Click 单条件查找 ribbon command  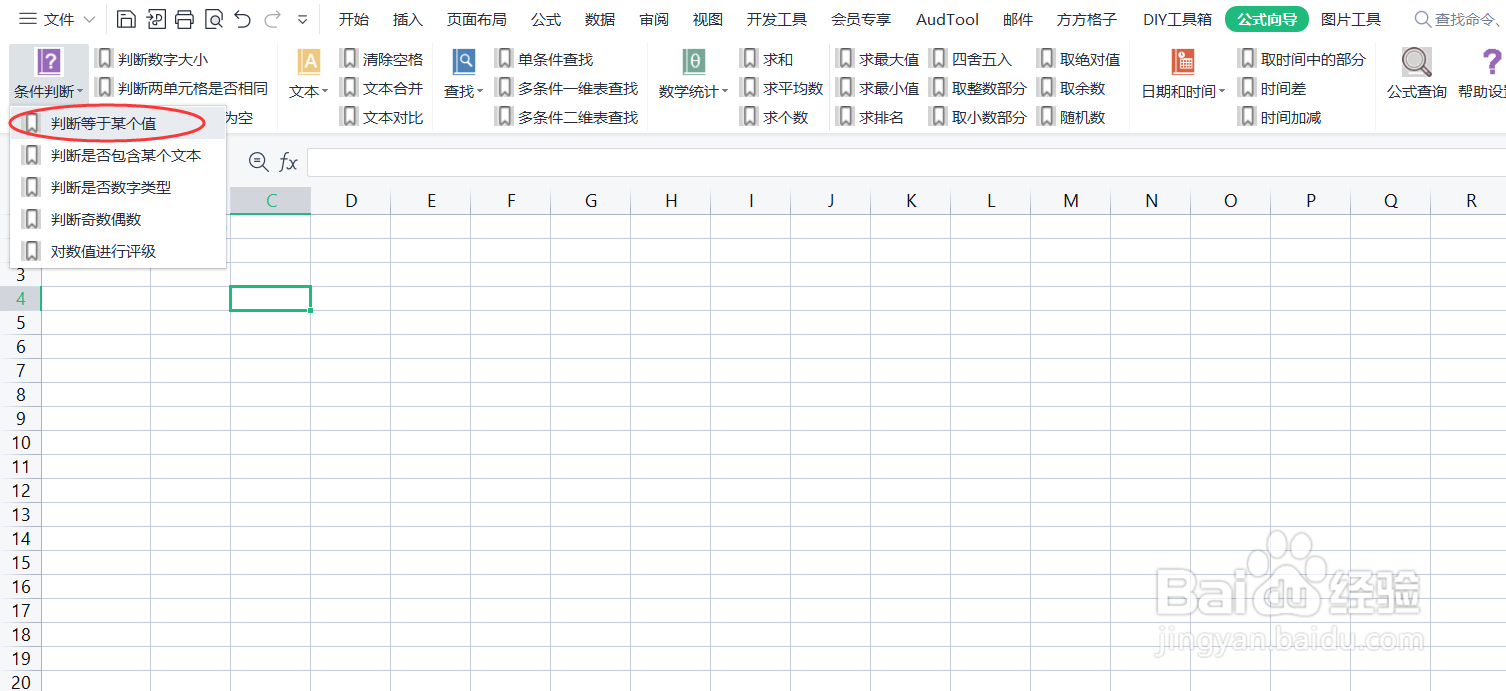coord(545,60)
